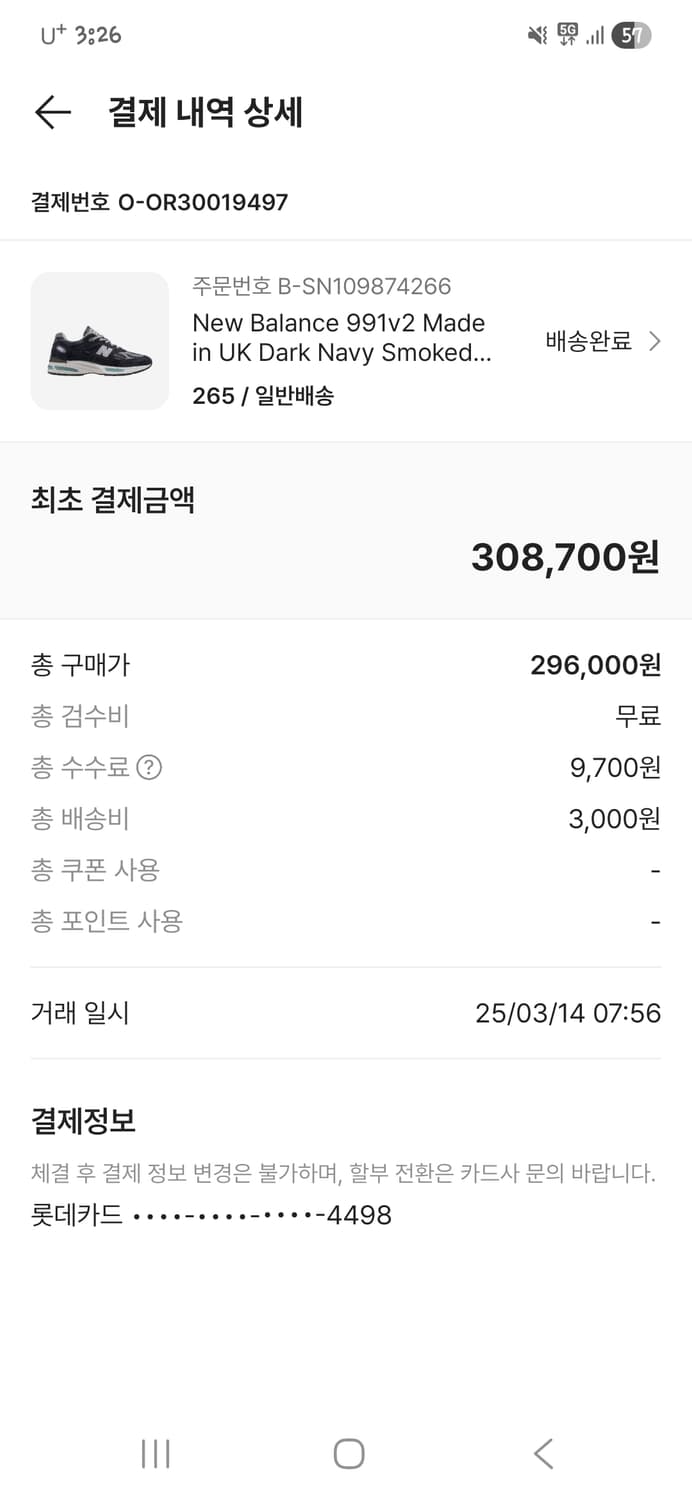Click the 5G network indicator icon
This screenshot has height=1500, width=692.
pos(564,33)
